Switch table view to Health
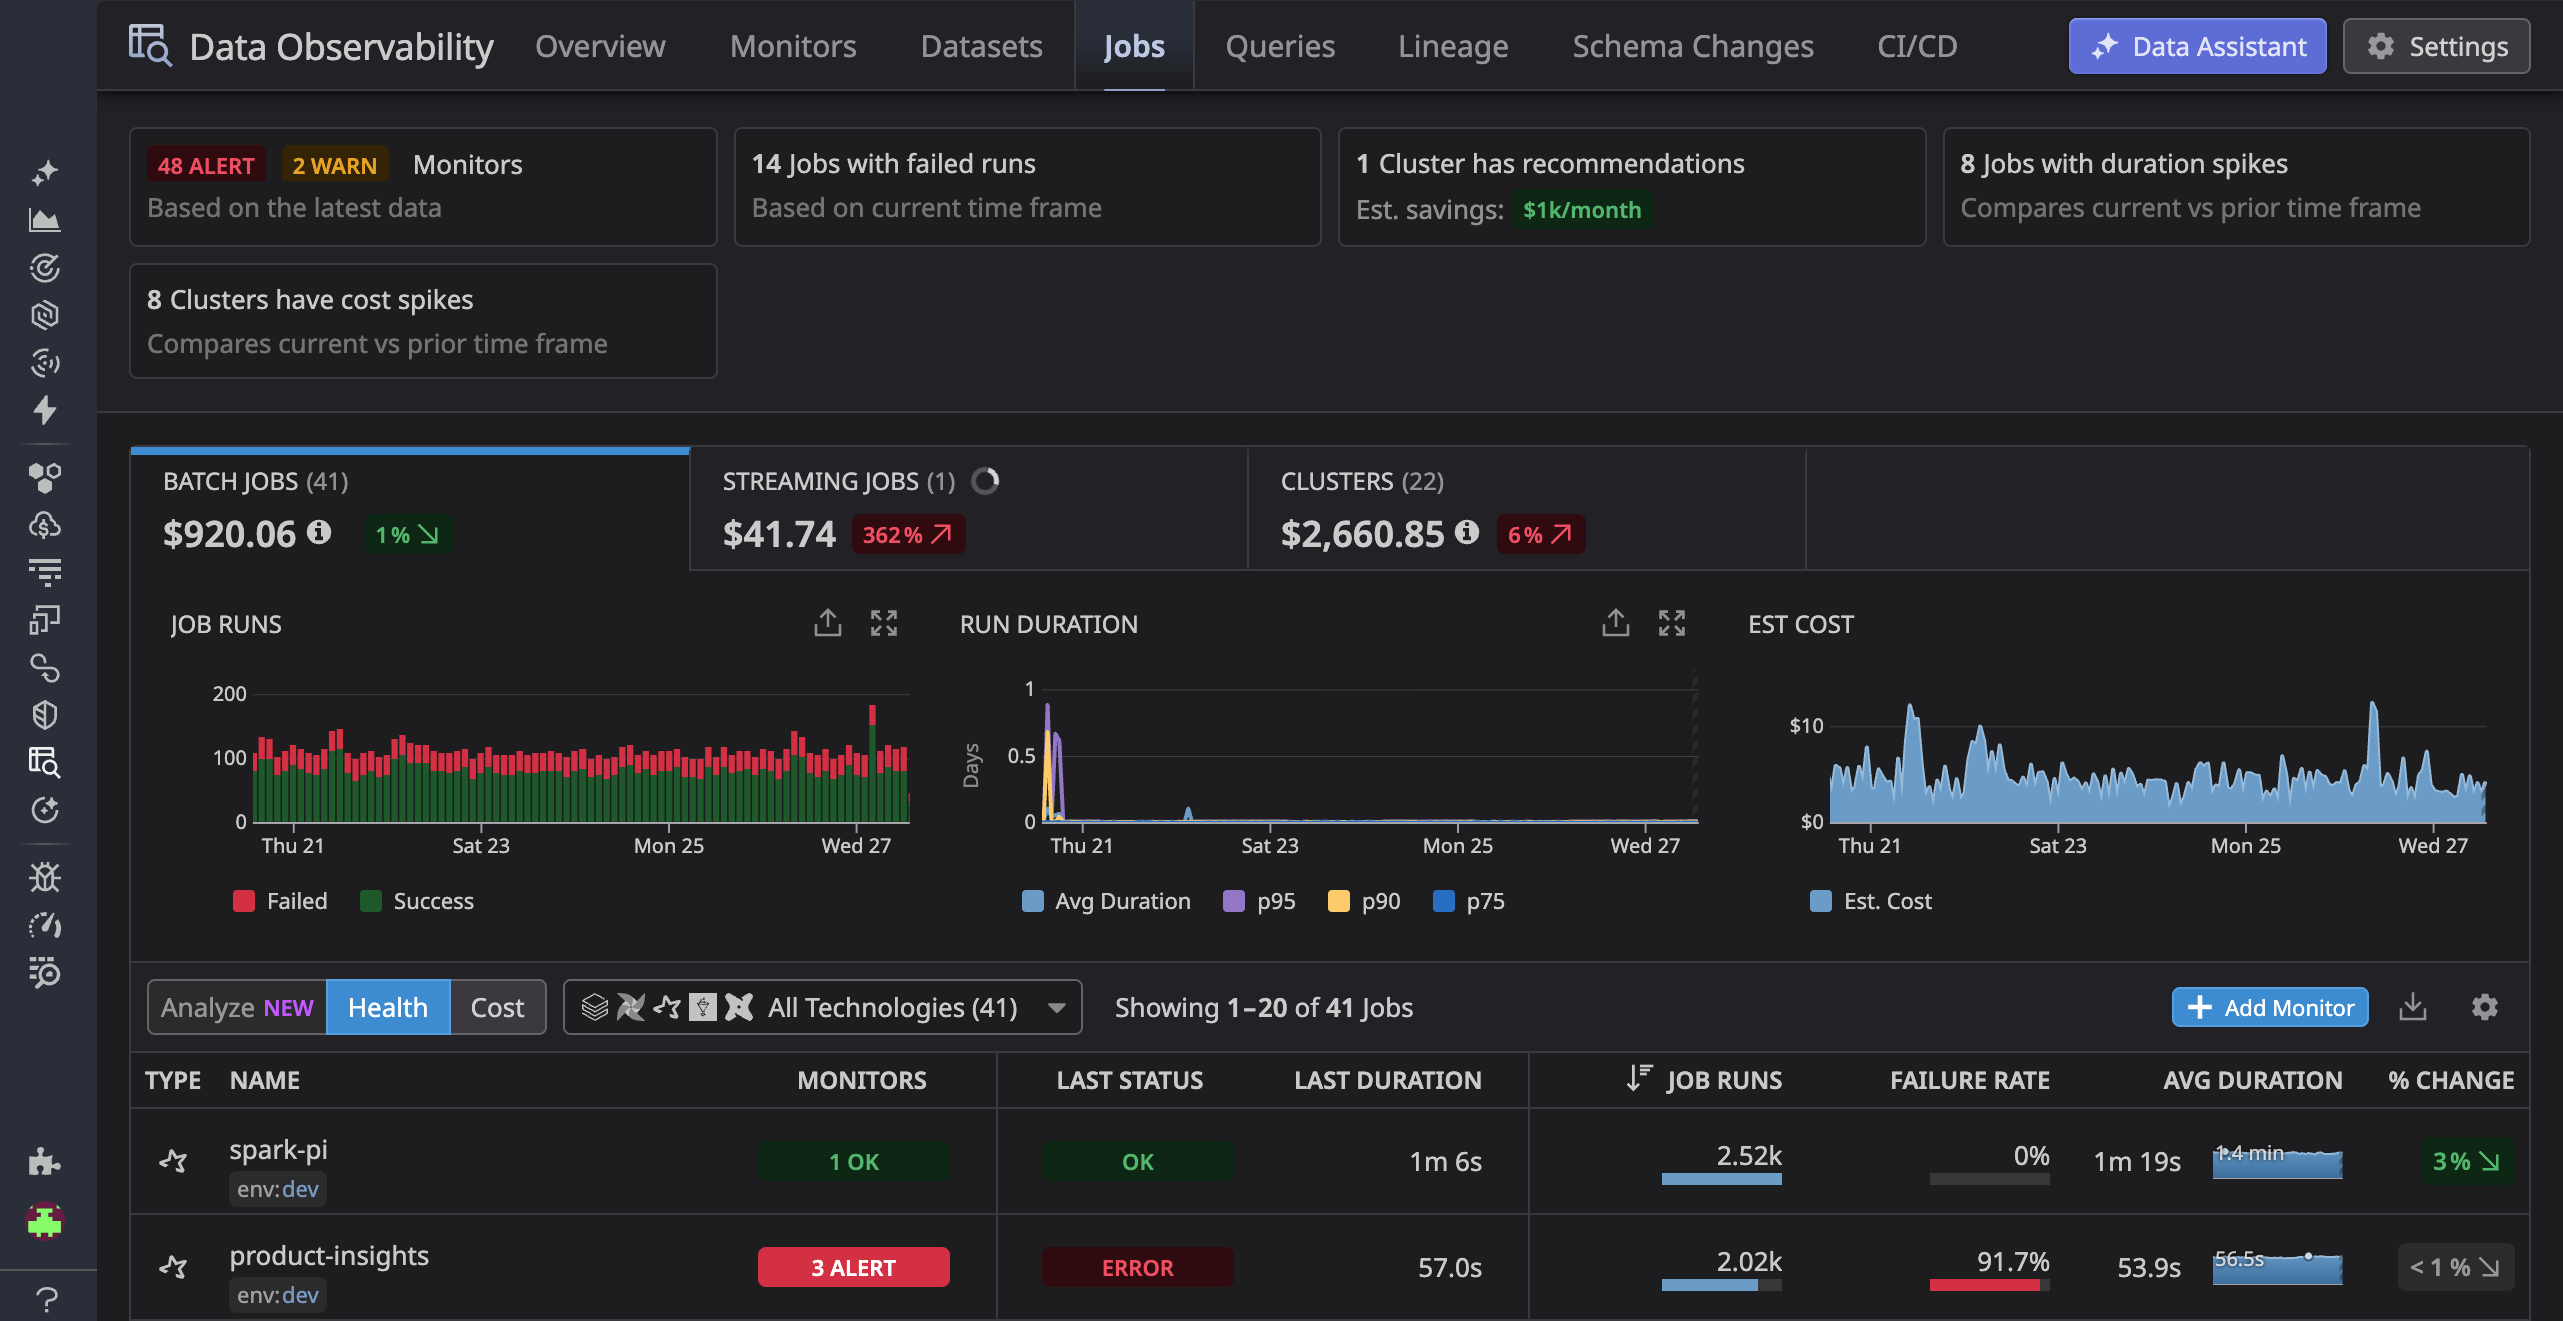 point(388,1007)
